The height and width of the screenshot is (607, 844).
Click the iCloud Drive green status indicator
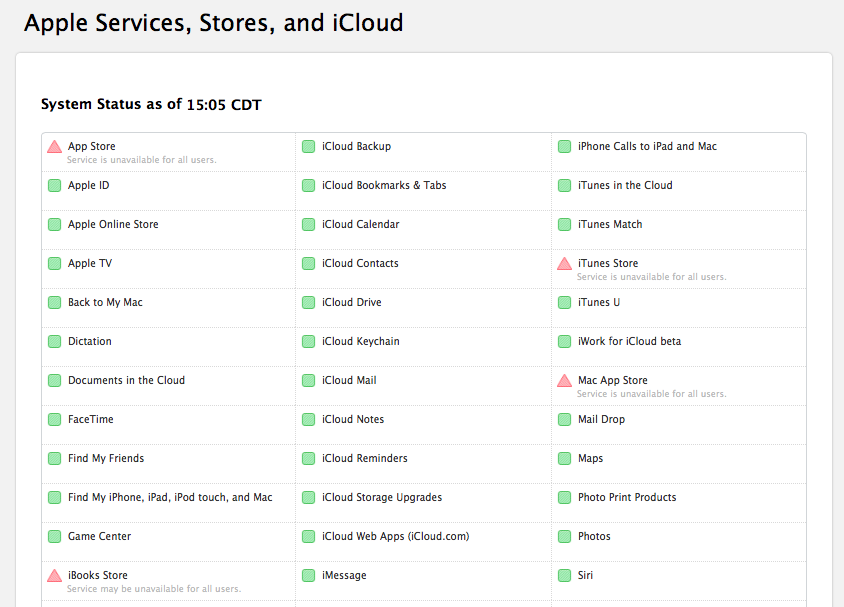coord(309,302)
